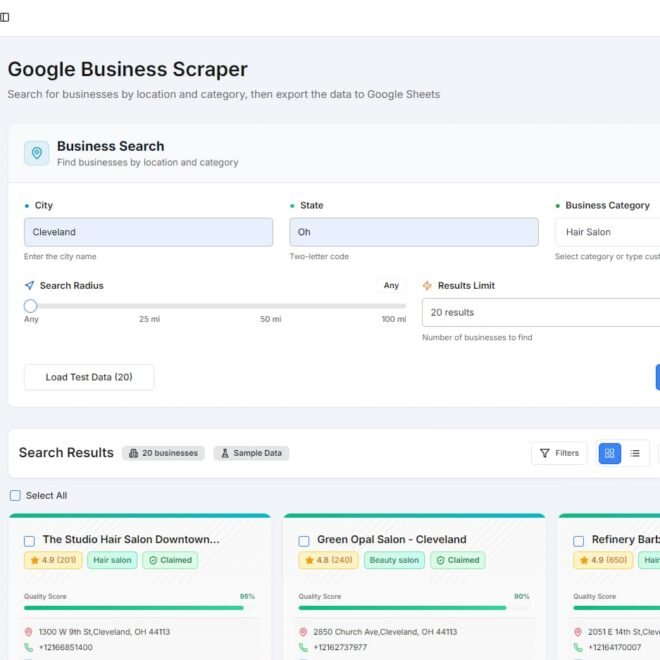Click phone icon beside +12164170007

[578, 647]
